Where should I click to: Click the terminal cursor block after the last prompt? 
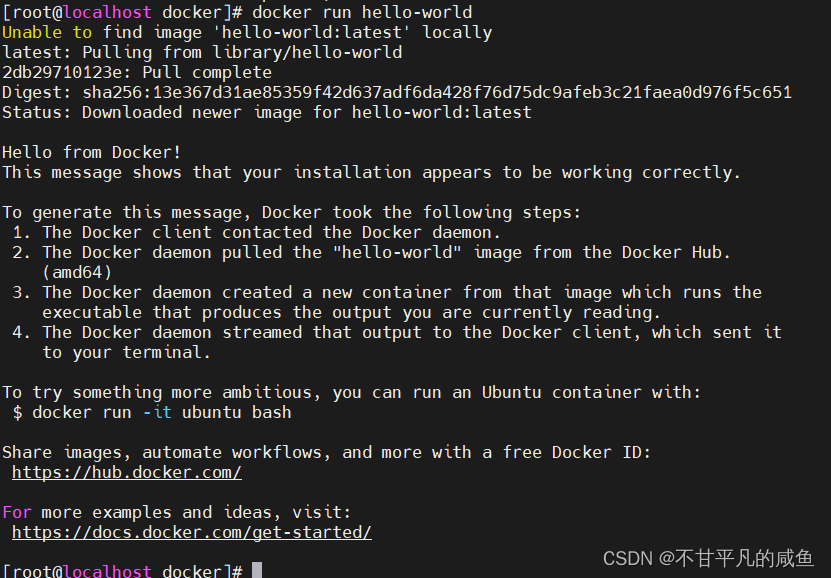[257, 571]
